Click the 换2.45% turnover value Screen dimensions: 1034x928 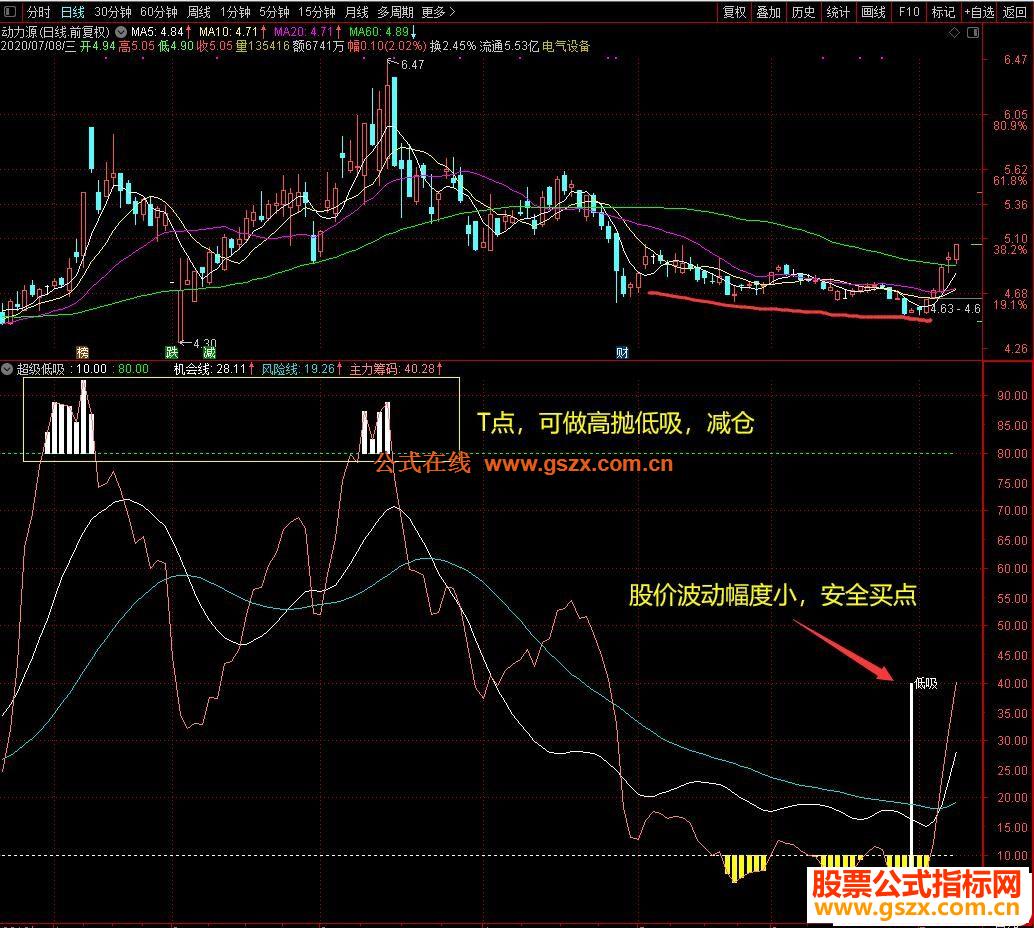452,46
